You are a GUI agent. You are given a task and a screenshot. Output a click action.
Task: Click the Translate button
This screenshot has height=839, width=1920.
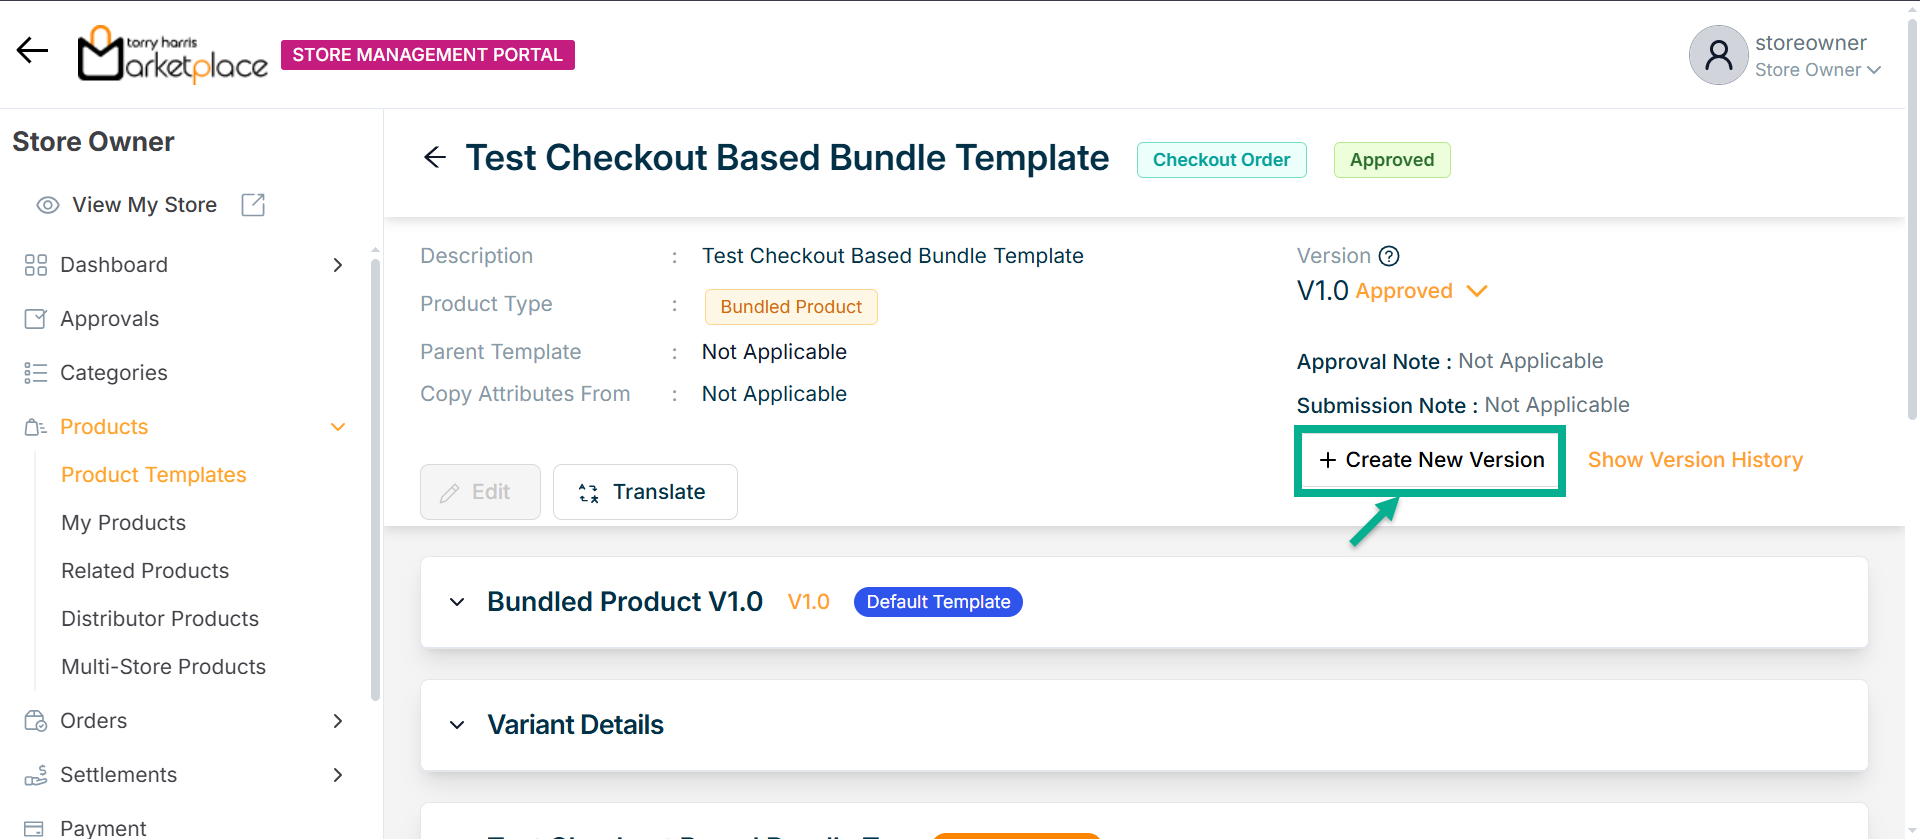645,492
